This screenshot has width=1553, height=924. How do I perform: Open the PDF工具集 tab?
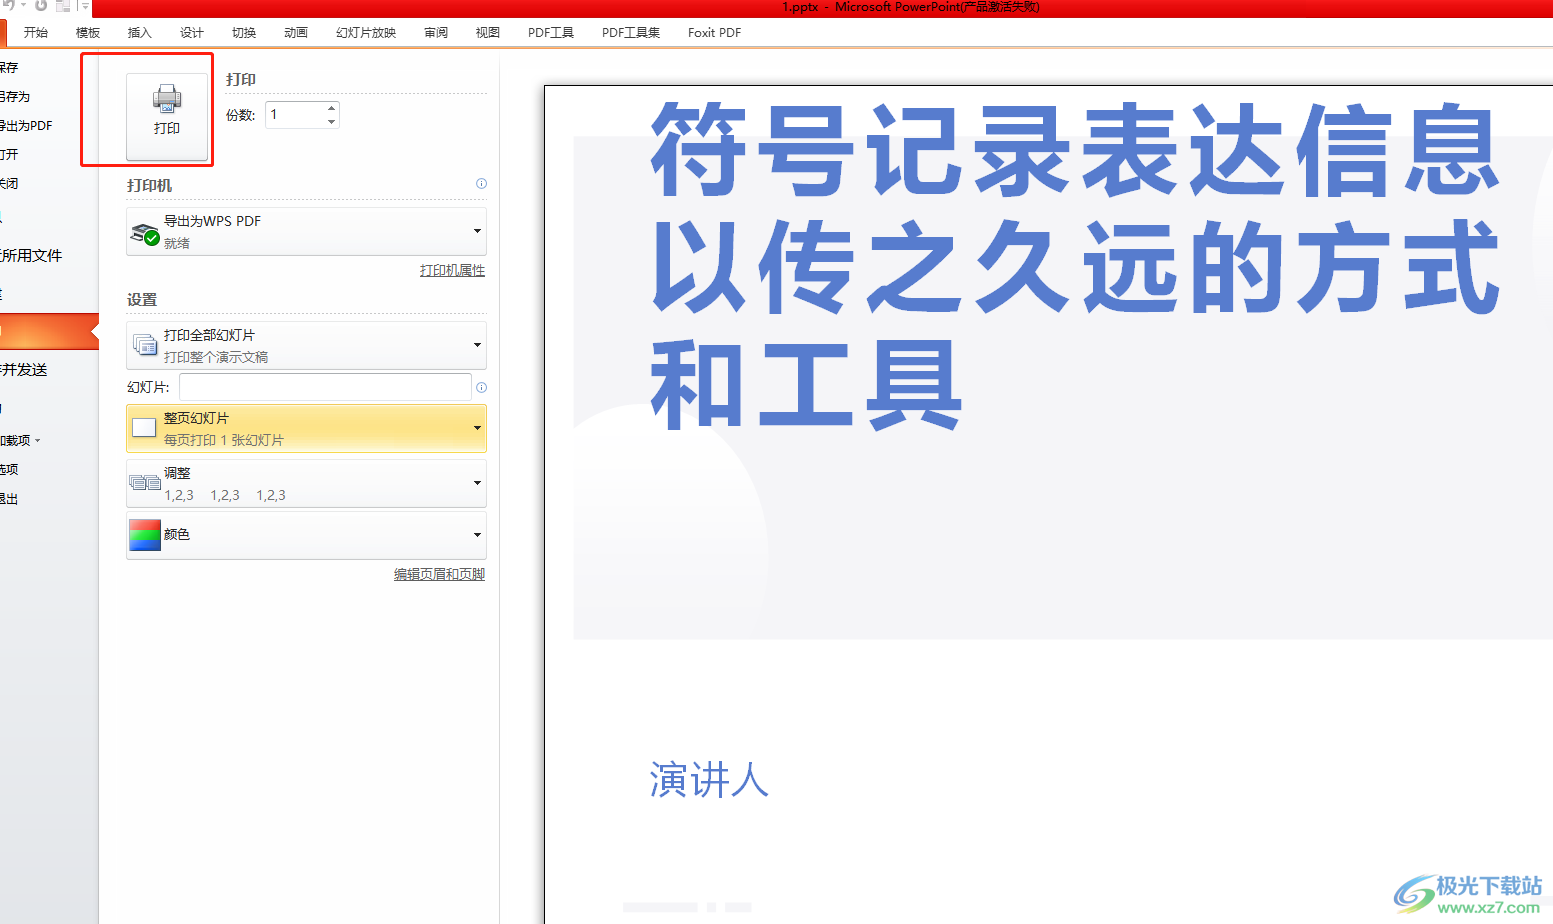pos(631,33)
